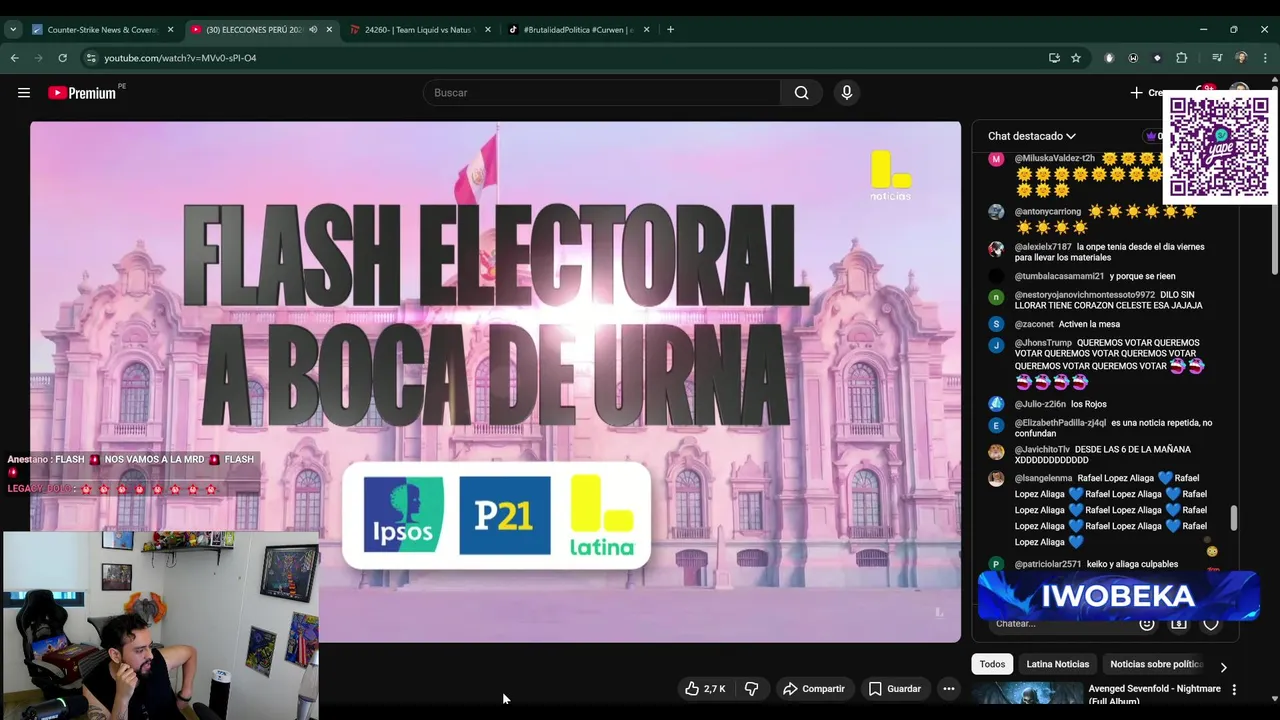
Task: Focus the Buscar search field
Action: (x=603, y=93)
